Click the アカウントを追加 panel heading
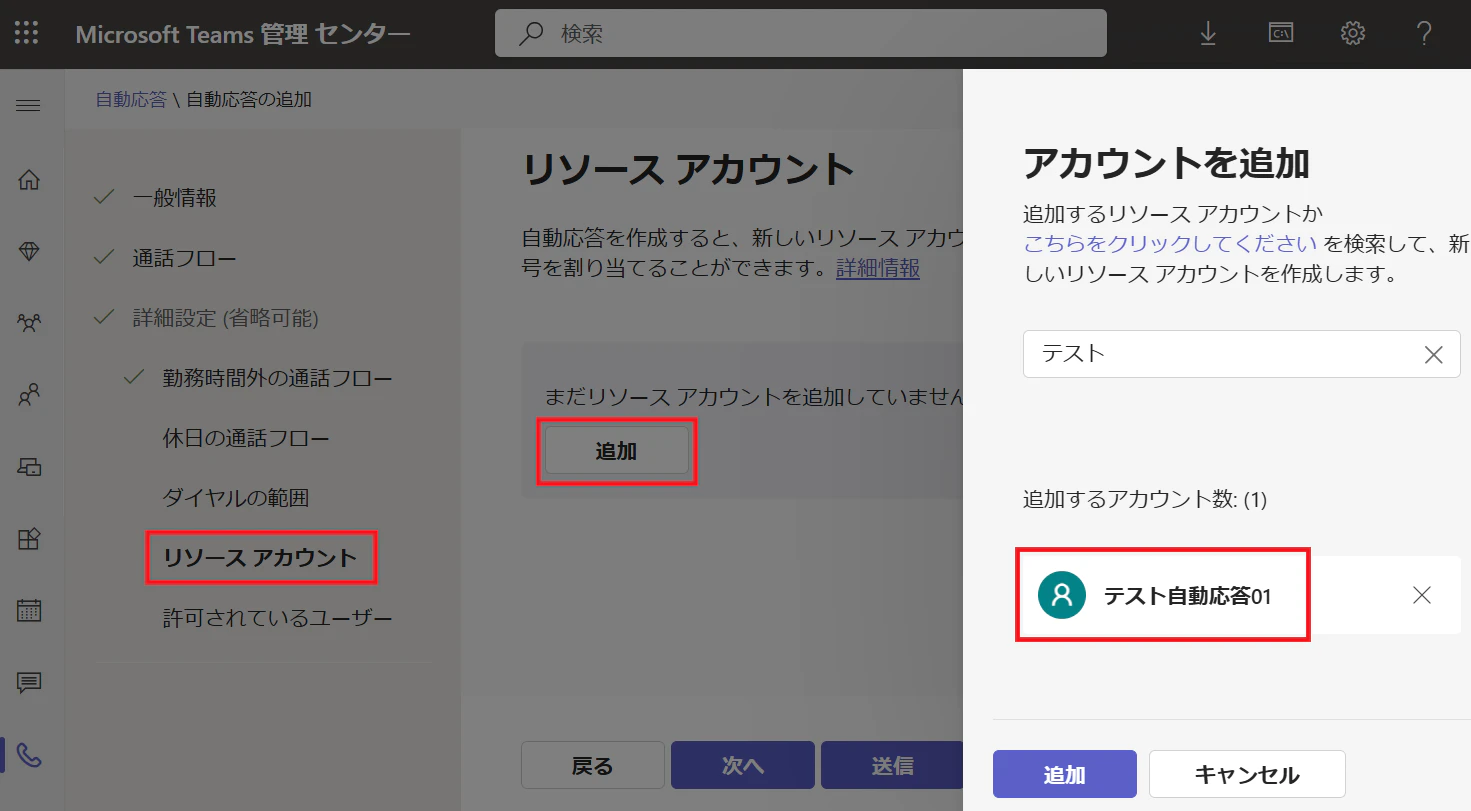 tap(1166, 163)
